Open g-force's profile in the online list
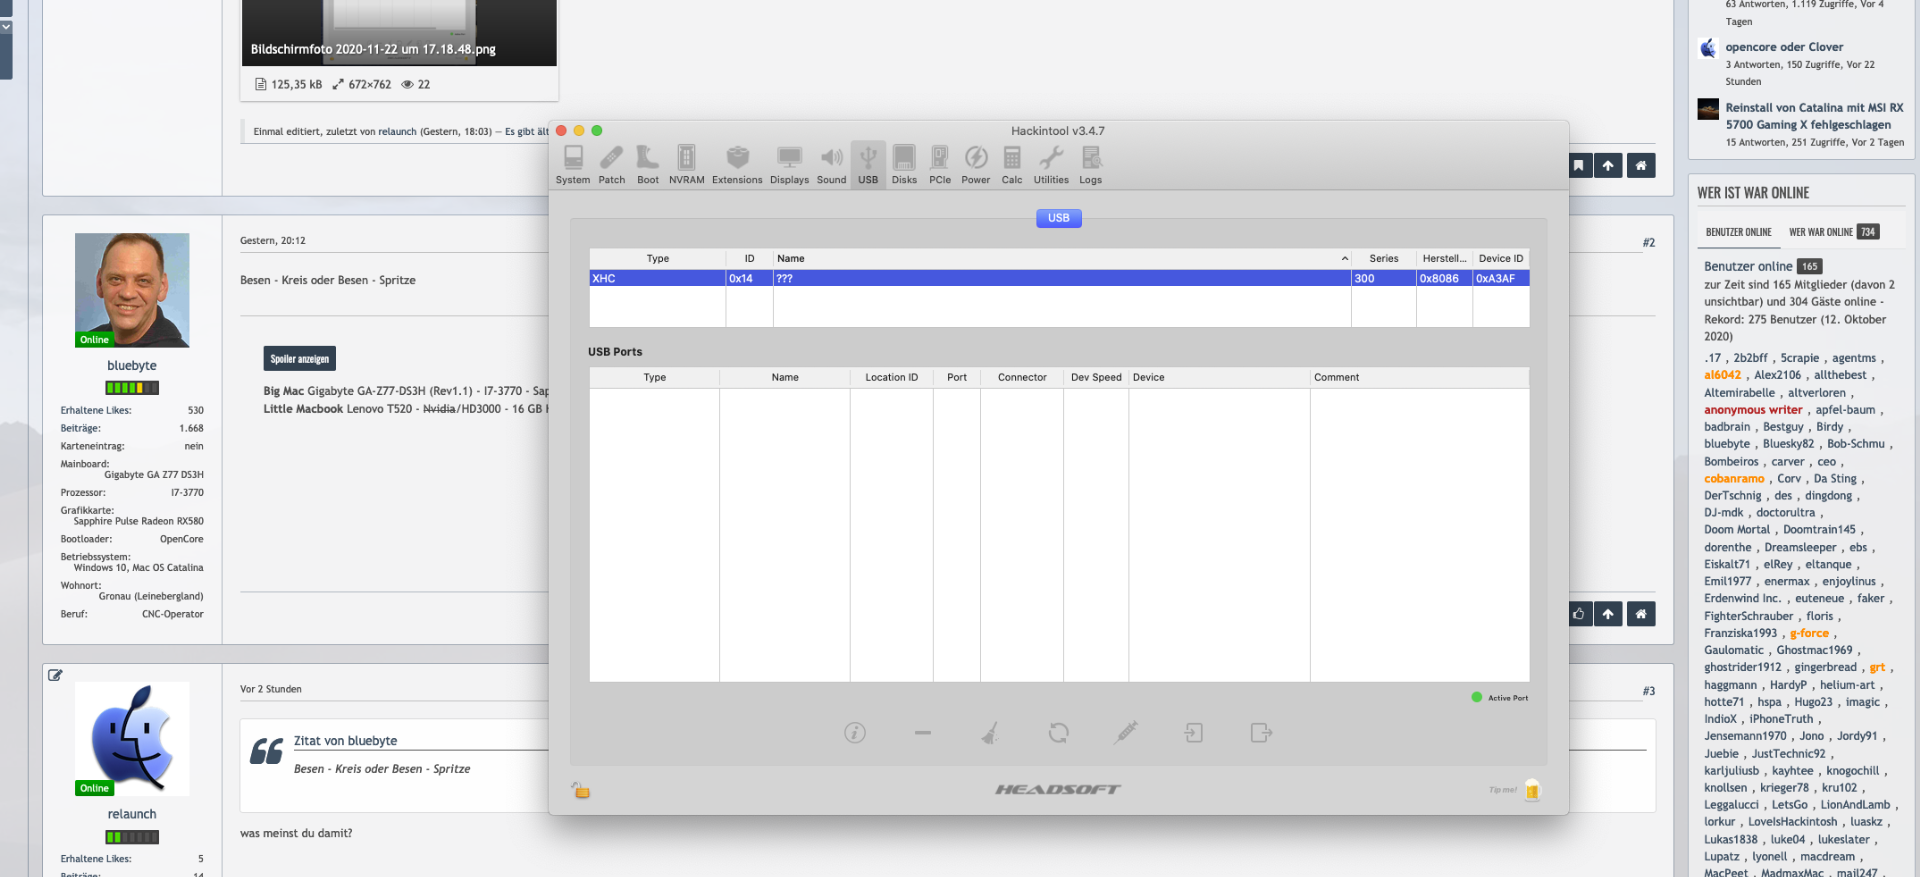The height and width of the screenshot is (877, 1920). coord(1809,634)
